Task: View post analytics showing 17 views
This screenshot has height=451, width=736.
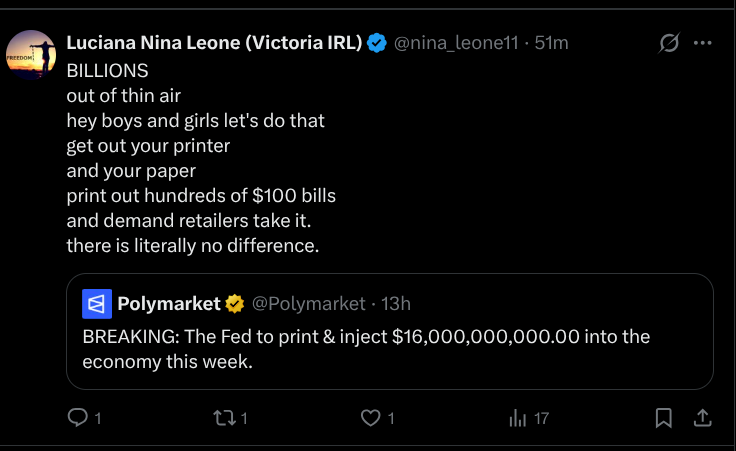Action: point(517,418)
